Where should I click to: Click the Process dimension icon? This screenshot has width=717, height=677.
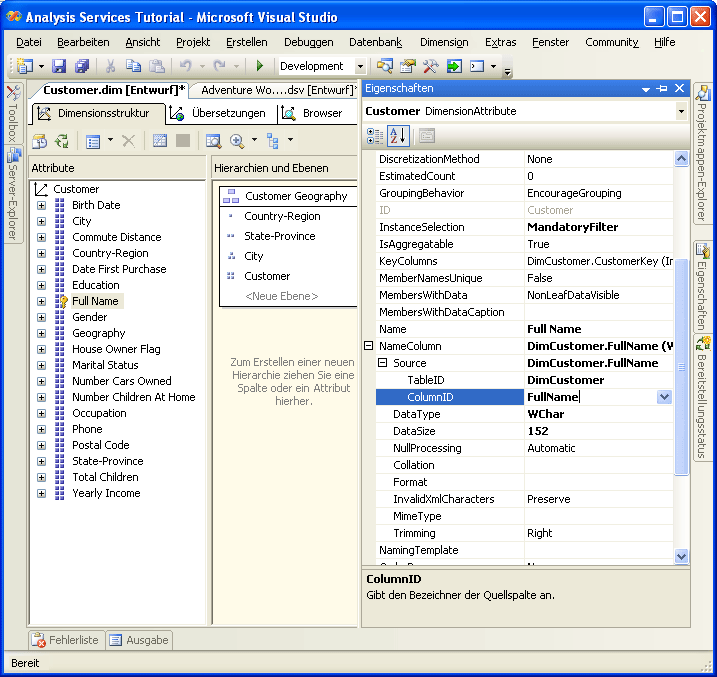click(40, 141)
